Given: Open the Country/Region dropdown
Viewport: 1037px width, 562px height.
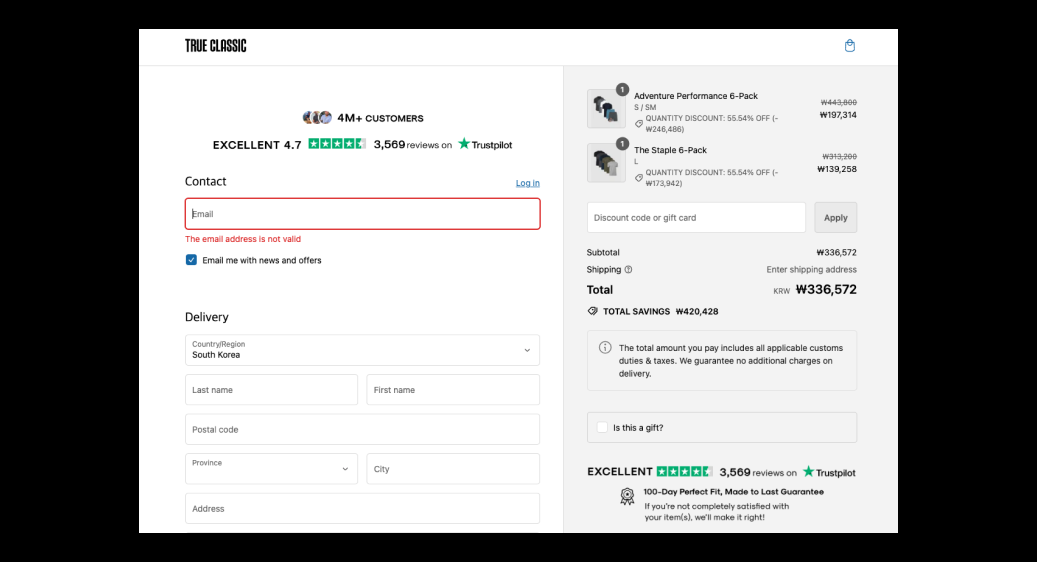Looking at the screenshot, I should pyautogui.click(x=362, y=350).
